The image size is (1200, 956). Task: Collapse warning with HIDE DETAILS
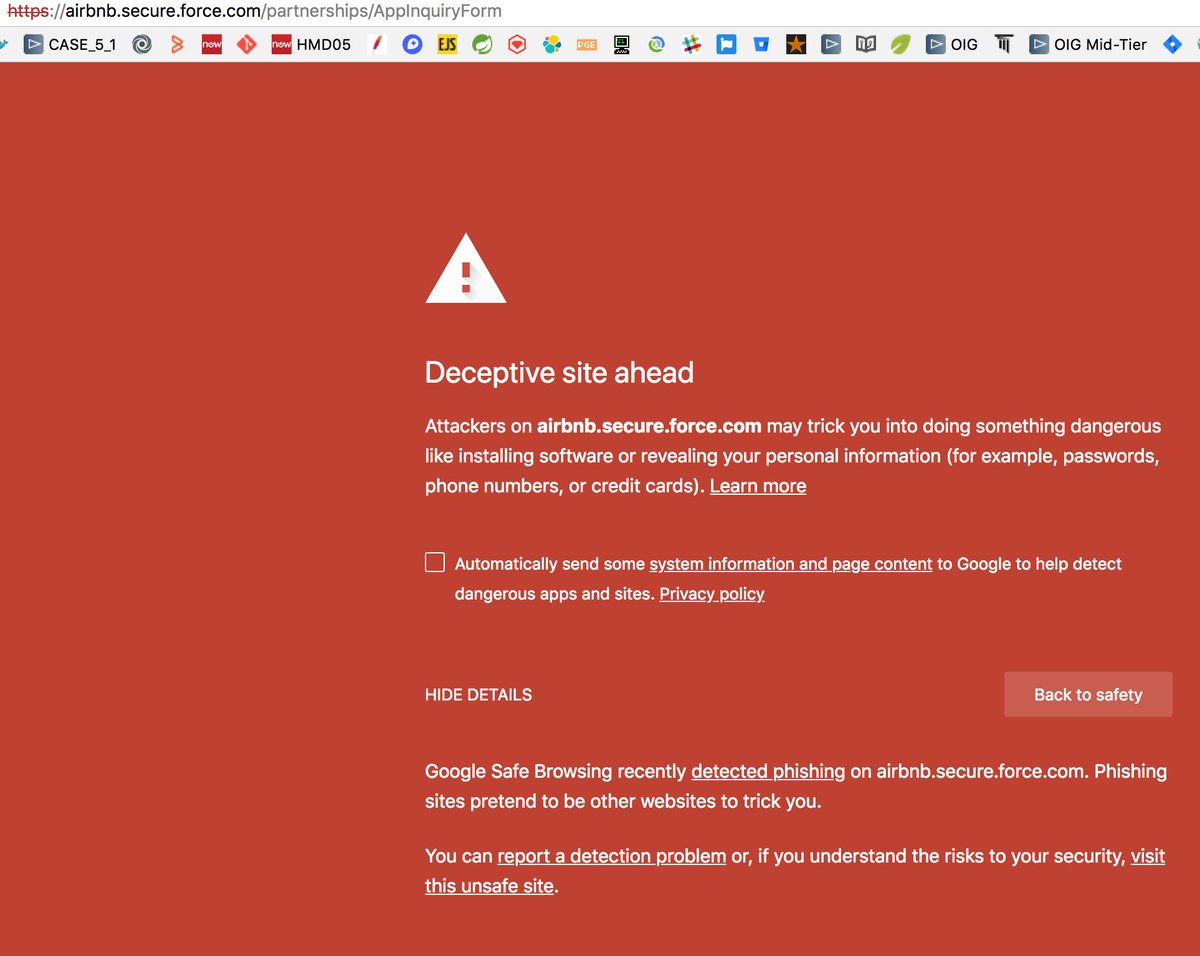click(478, 695)
